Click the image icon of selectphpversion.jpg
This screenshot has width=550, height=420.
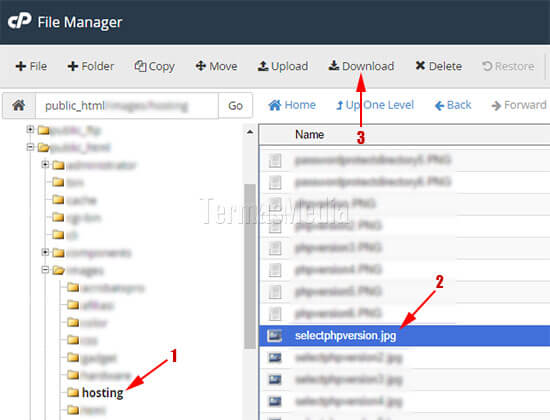coord(275,336)
